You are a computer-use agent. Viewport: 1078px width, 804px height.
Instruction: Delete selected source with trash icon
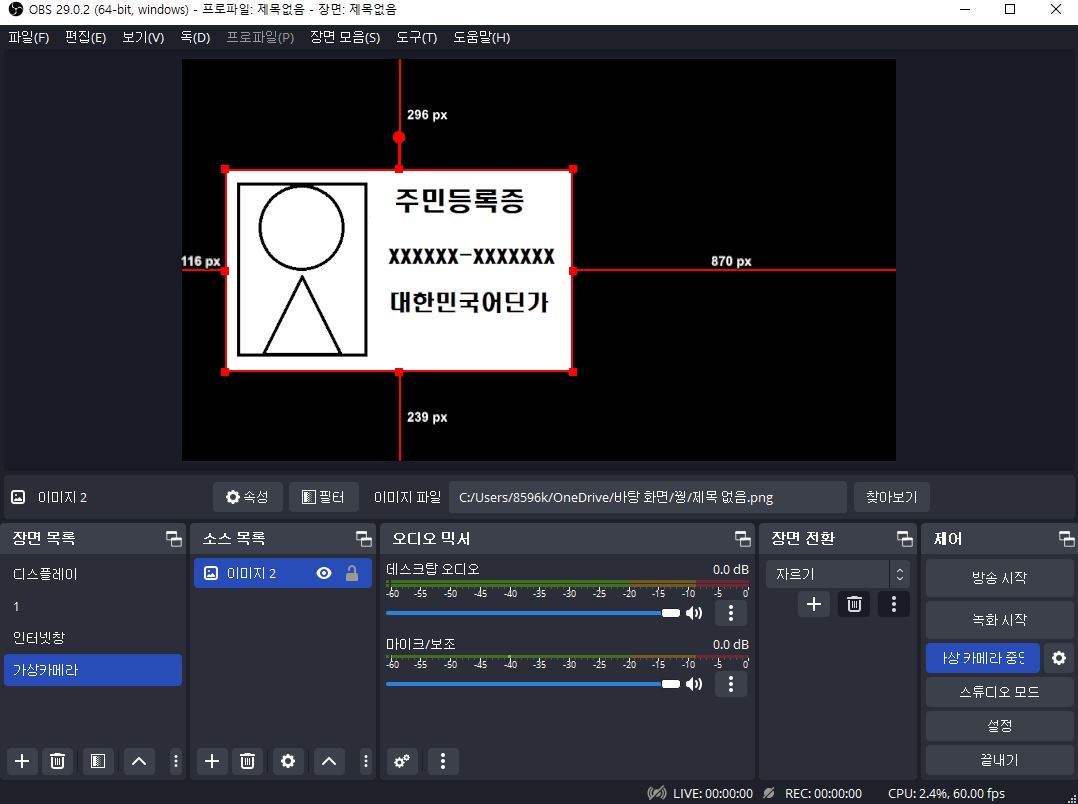248,761
